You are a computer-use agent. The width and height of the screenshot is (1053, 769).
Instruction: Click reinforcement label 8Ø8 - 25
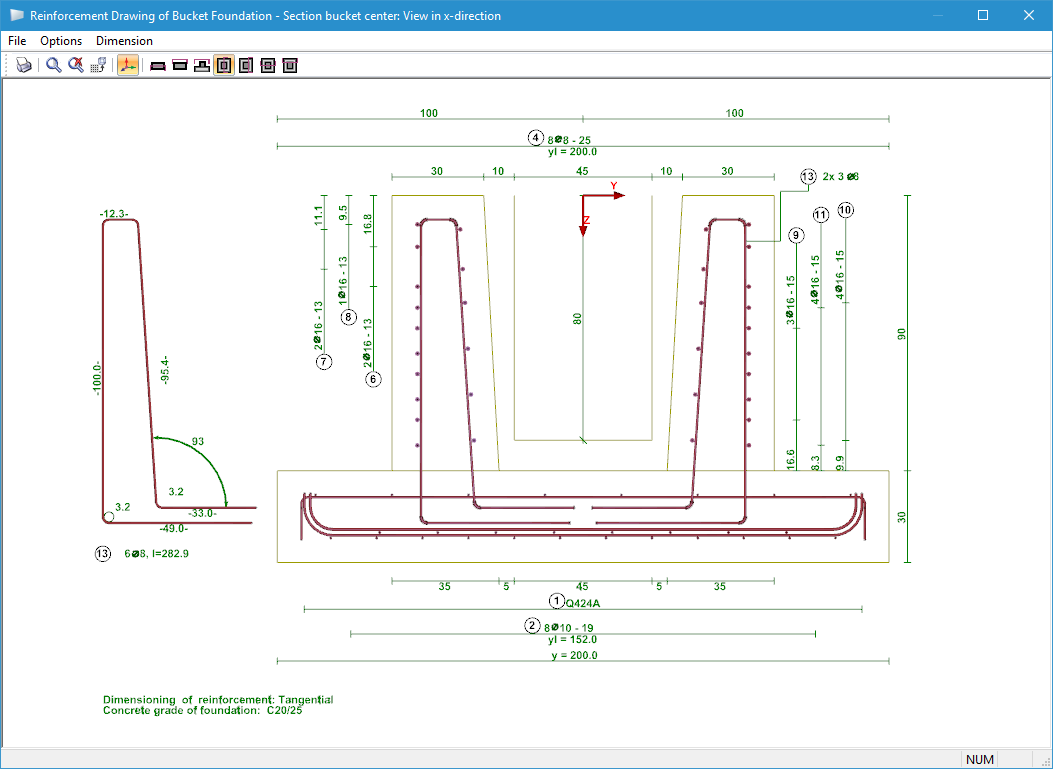(x=569, y=140)
